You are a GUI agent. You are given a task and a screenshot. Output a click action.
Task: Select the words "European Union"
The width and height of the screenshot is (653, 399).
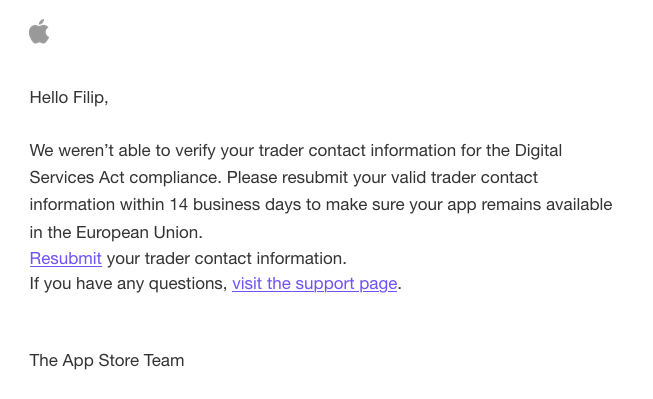(x=137, y=232)
